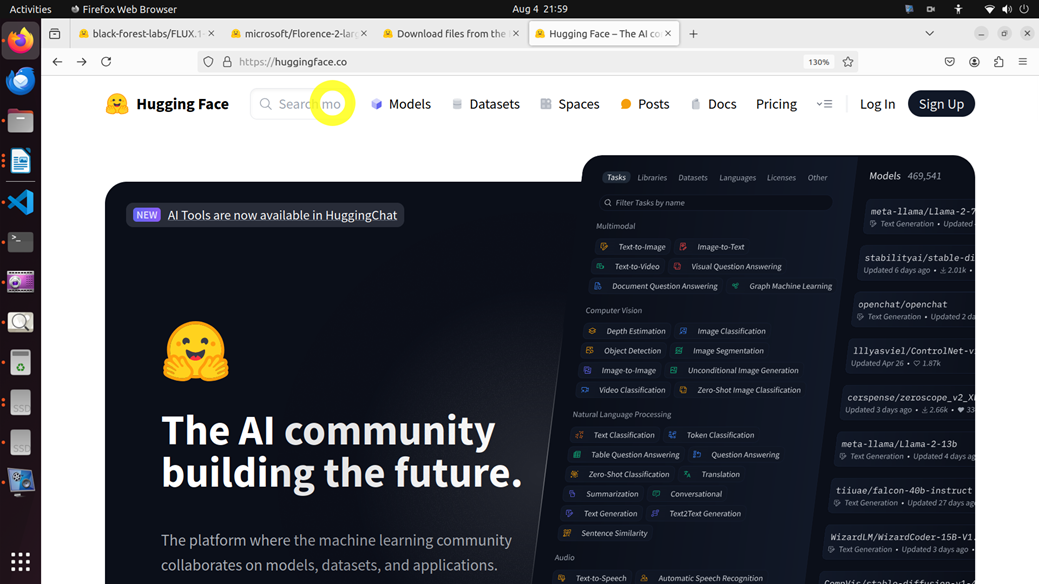Screen dimensions: 1039x584
Task: Open Datasets in the navigation bar
Action: 486,104
